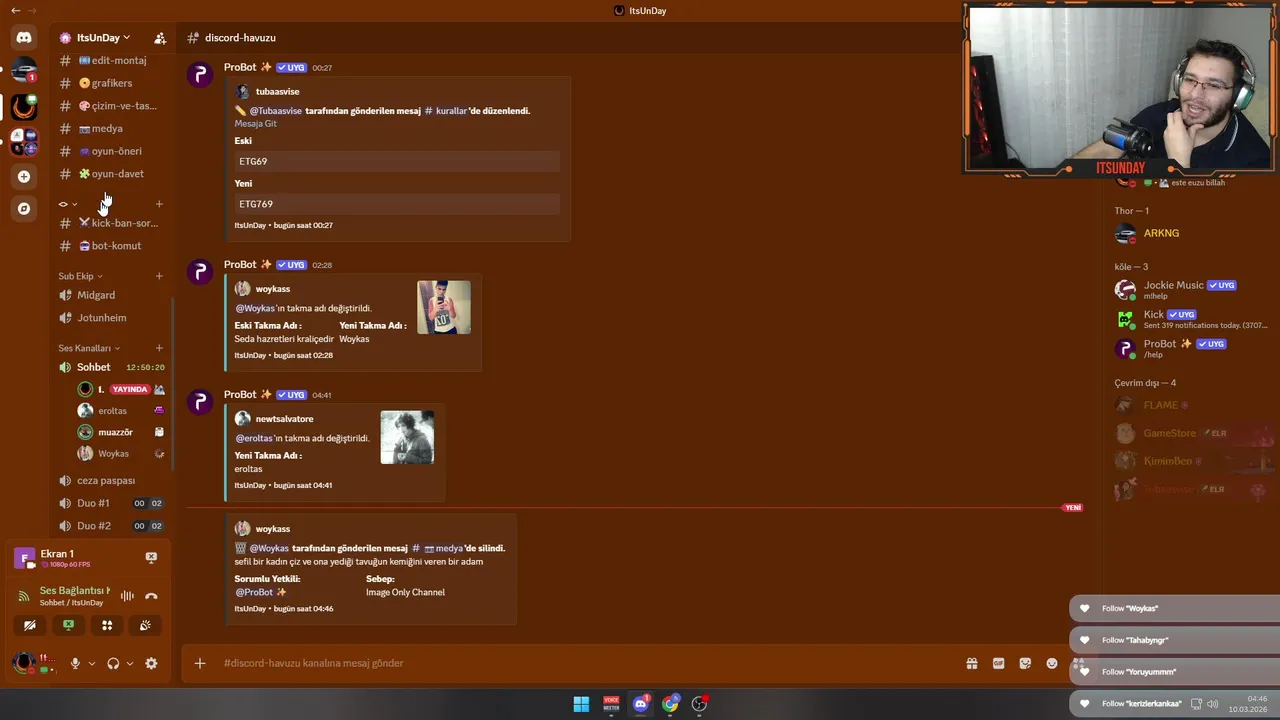Stop streaming Ekran 1 icon
The height and width of the screenshot is (720, 1280).
tap(151, 557)
